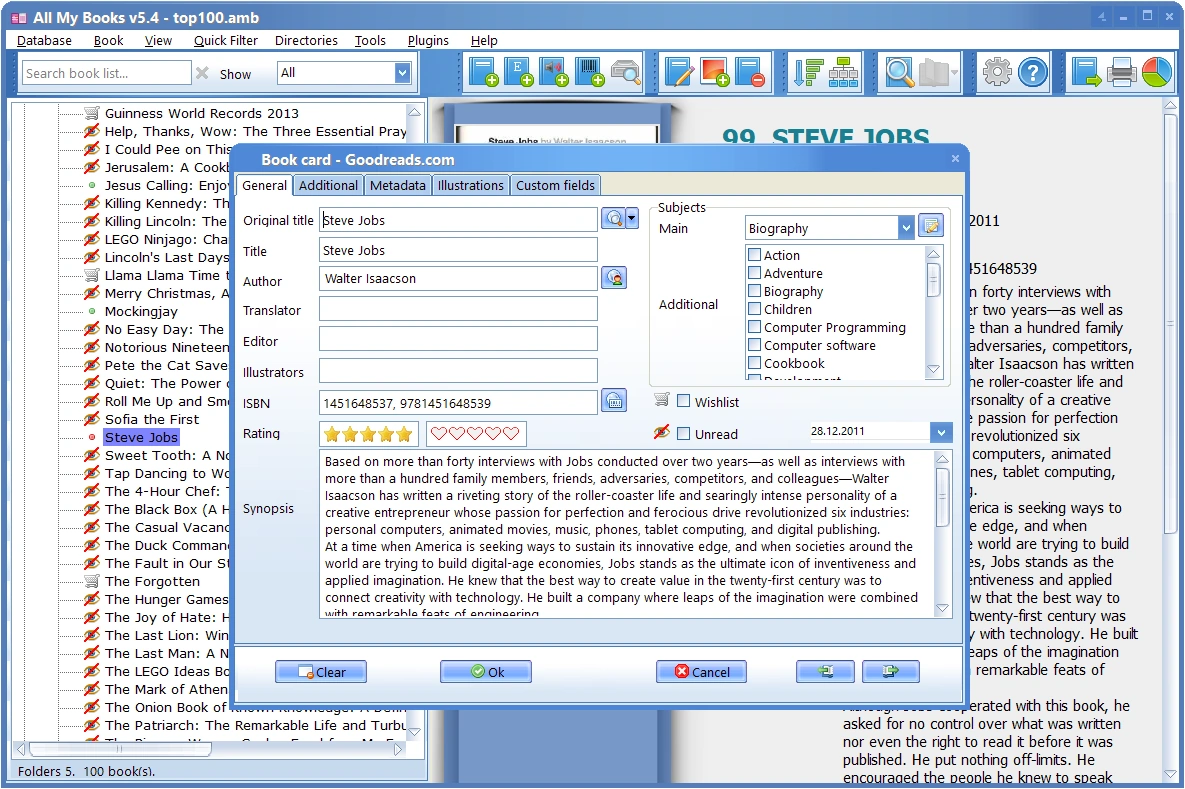Click the Add audiobook speaker icon
The width and height of the screenshot is (1185, 789).
554,73
